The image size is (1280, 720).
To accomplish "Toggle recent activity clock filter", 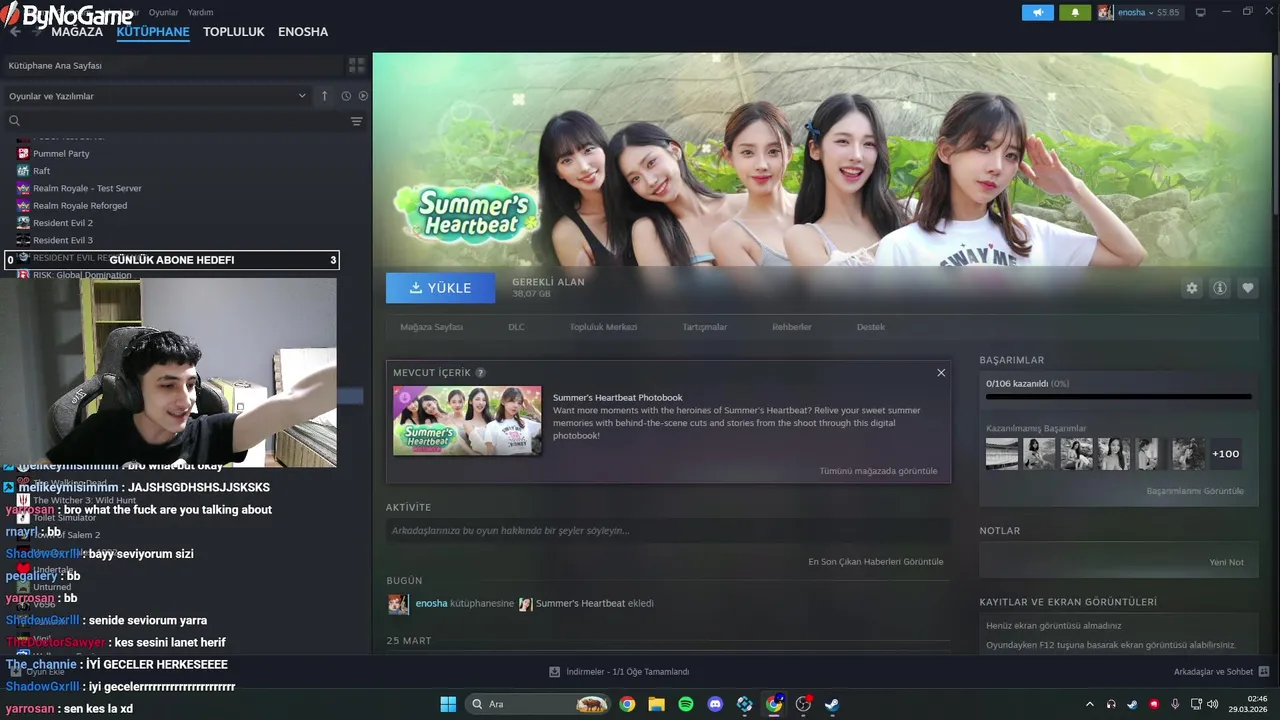I will 346,96.
